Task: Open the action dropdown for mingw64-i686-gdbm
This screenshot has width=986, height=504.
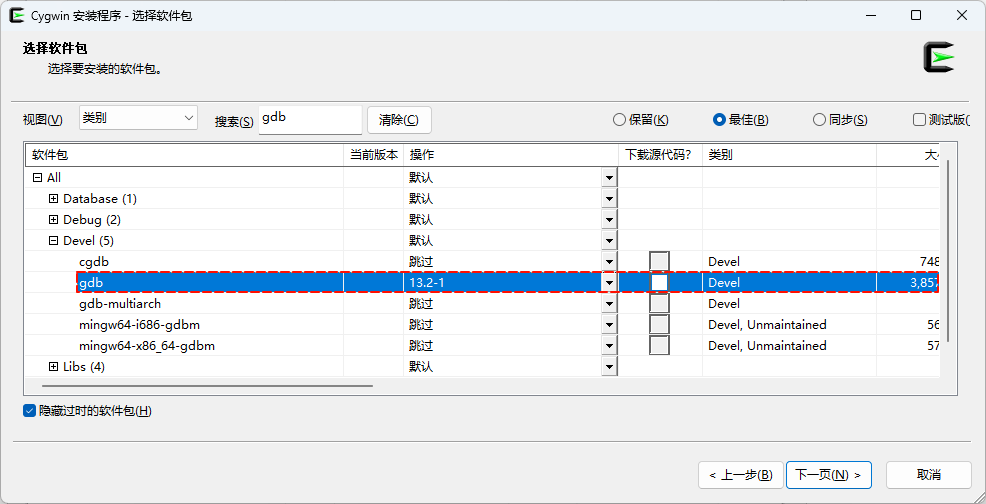Action: [x=609, y=325]
